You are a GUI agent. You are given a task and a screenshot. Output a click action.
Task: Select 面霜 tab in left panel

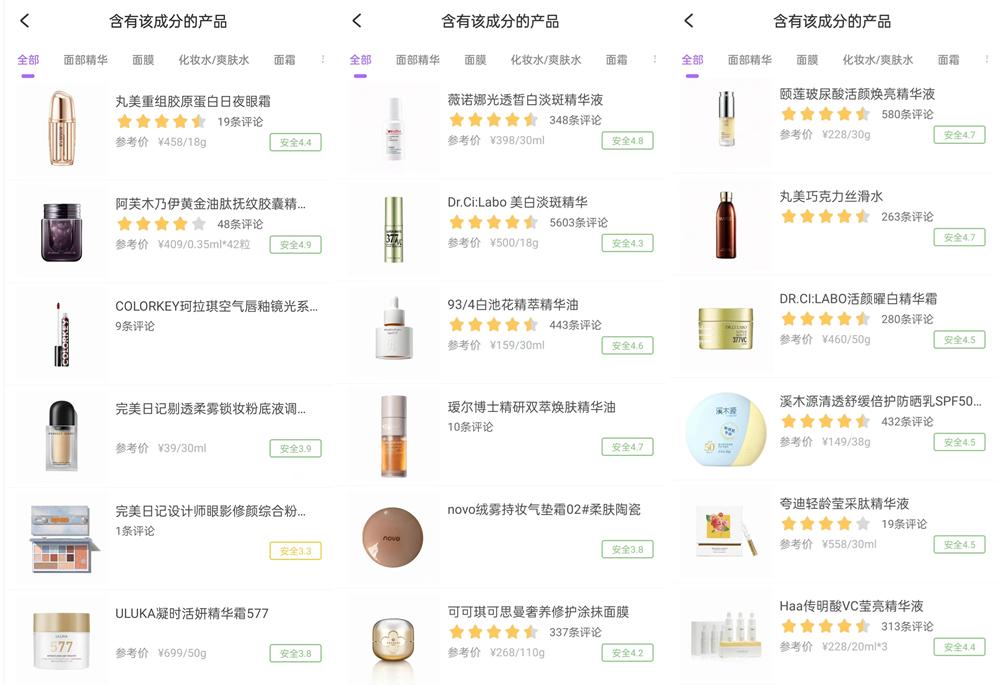284,60
